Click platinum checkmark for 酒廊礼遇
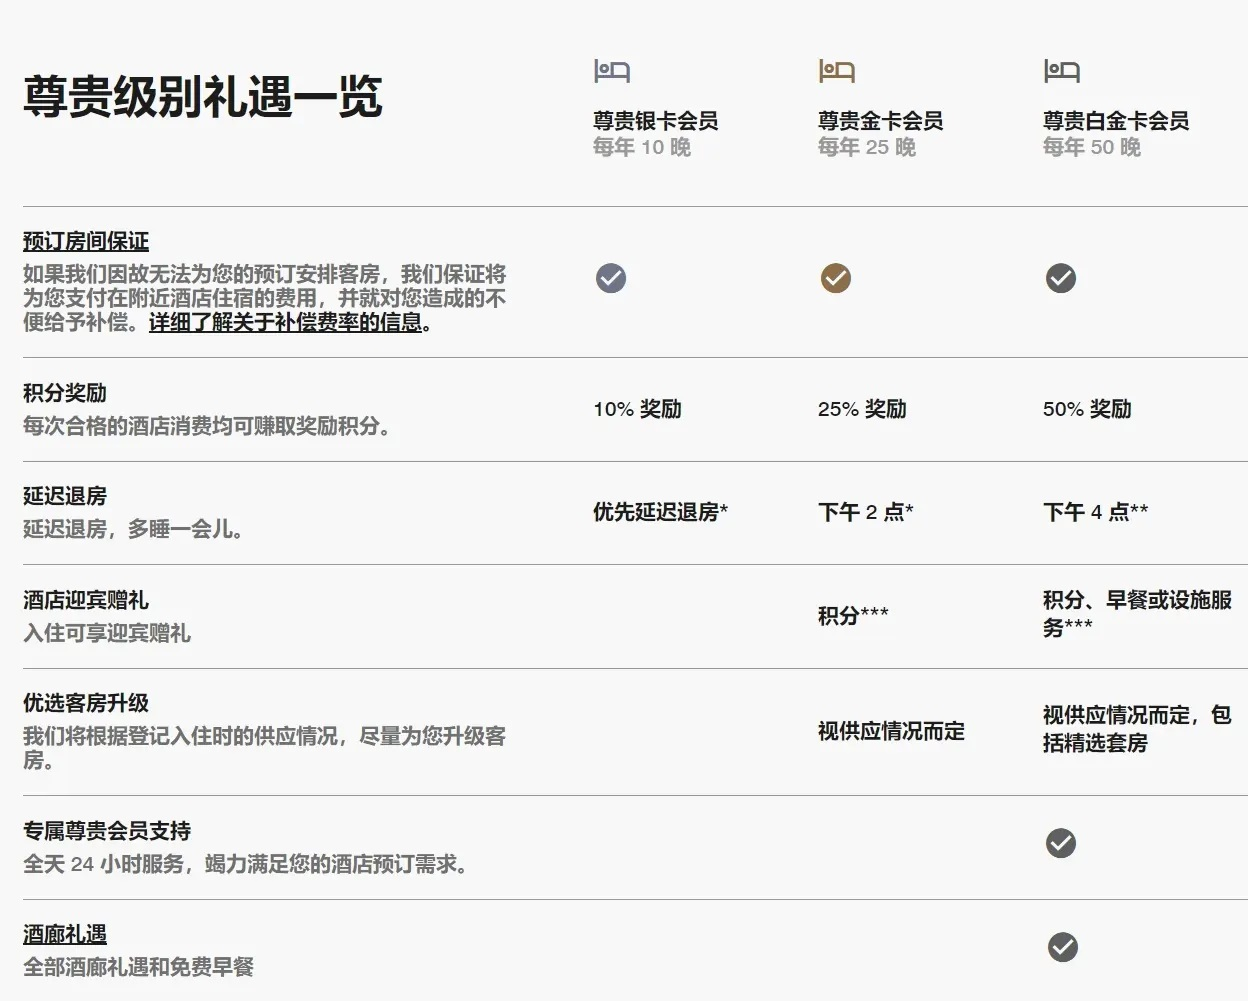Screen dimensions: 1248x1001 click(1062, 946)
